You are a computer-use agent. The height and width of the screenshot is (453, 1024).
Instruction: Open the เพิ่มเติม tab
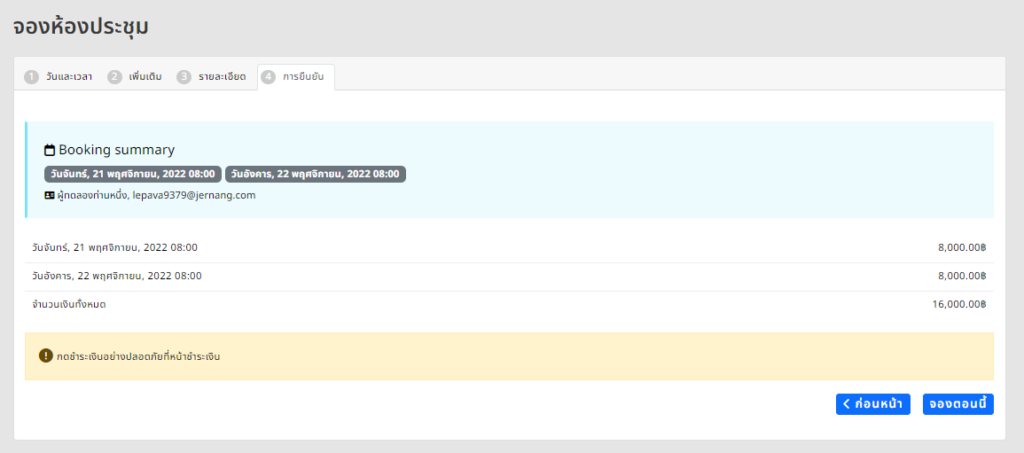145,77
